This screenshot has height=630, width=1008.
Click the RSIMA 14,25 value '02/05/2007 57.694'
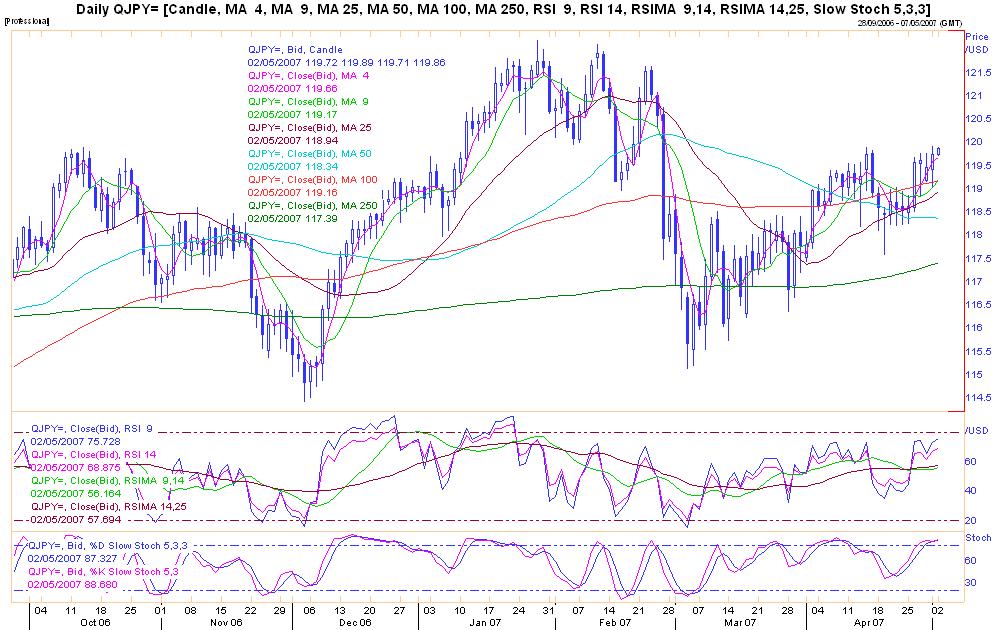pyautogui.click(x=75, y=519)
